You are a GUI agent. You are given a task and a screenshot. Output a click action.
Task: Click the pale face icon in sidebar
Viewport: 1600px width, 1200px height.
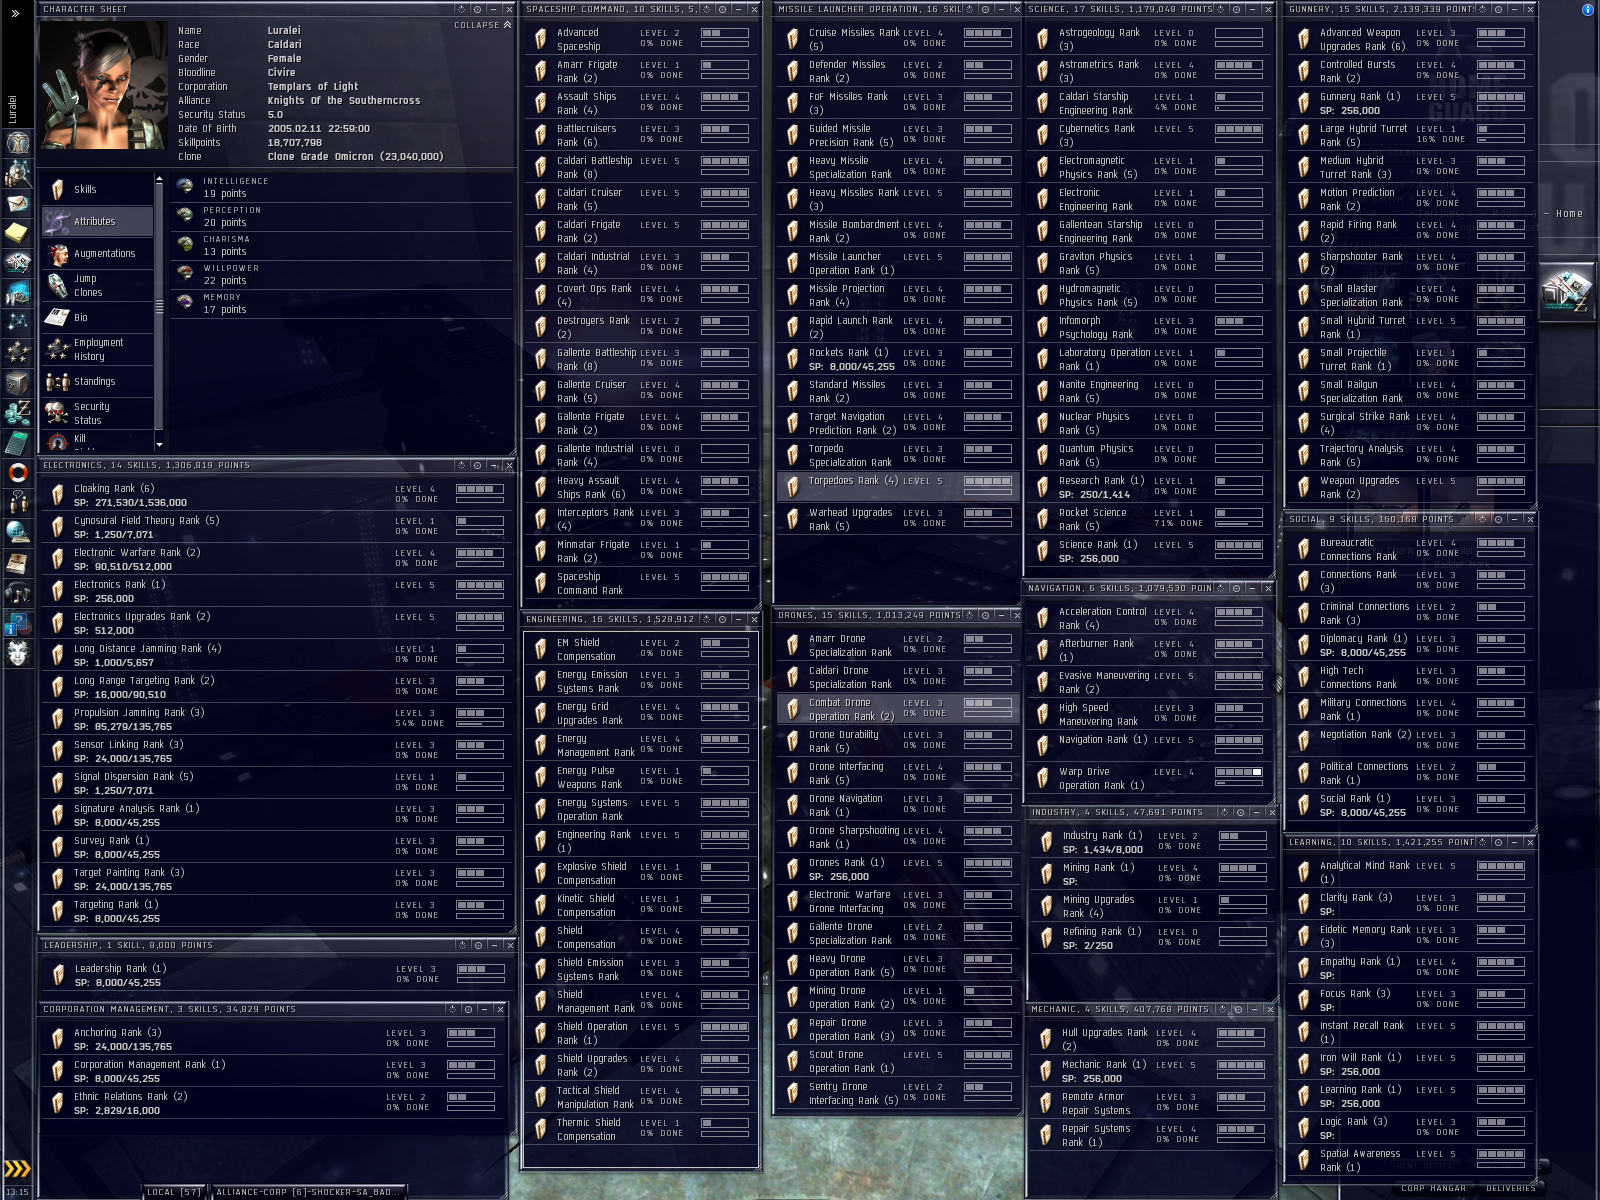point(17,653)
